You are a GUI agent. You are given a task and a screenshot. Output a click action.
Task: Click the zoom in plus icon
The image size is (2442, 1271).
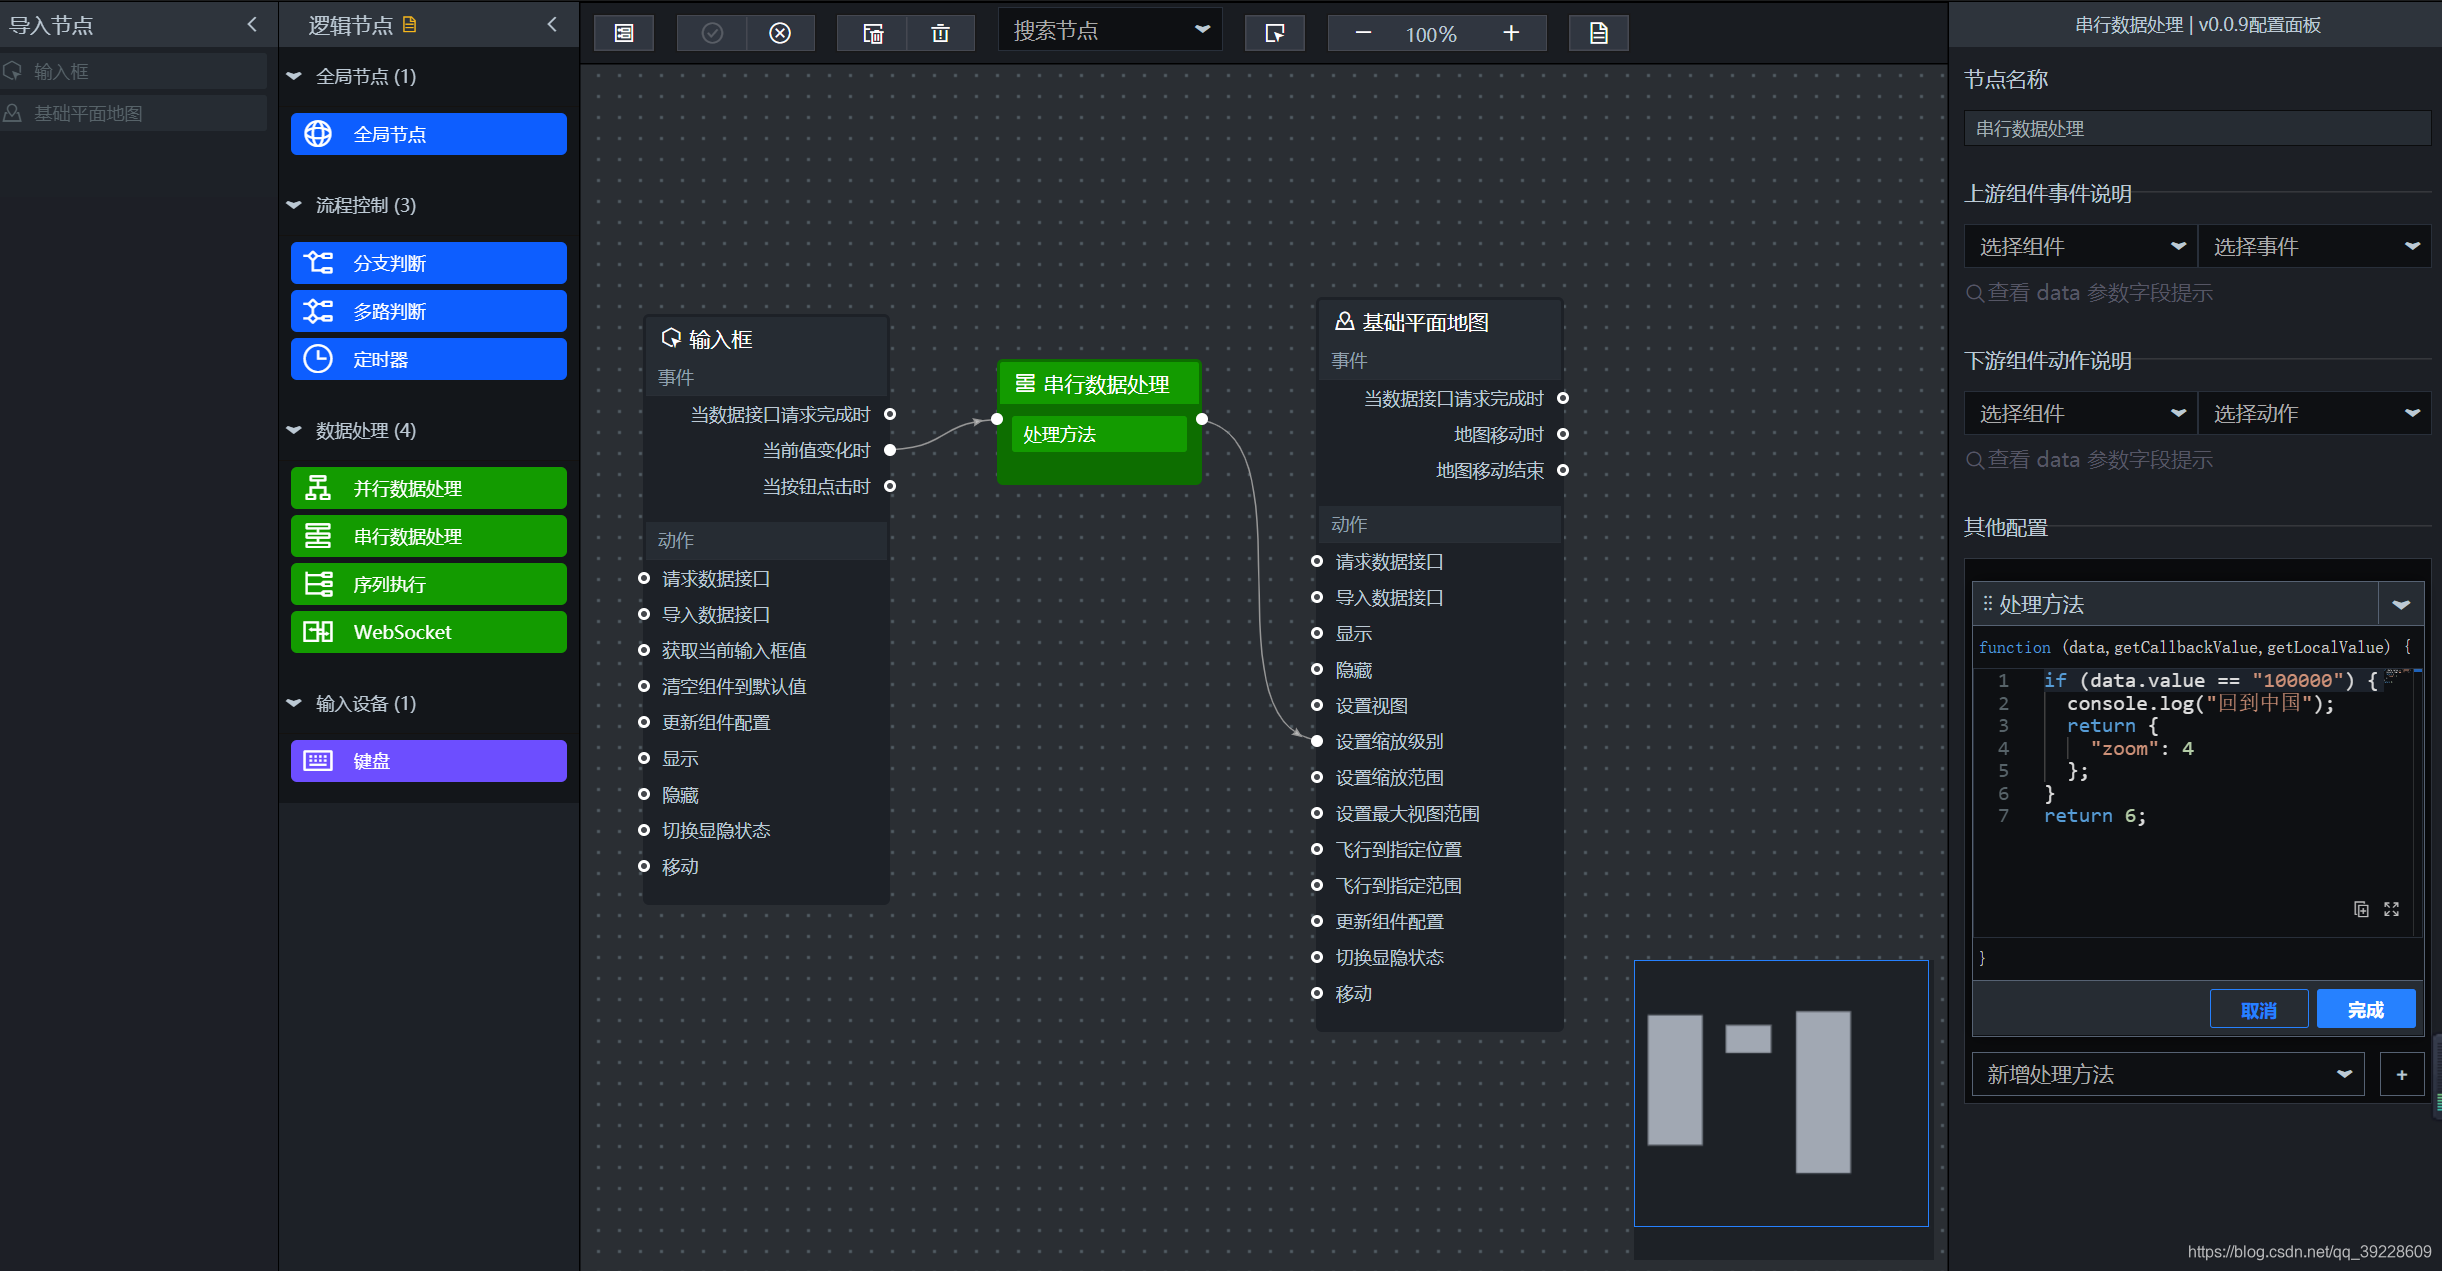(1510, 33)
